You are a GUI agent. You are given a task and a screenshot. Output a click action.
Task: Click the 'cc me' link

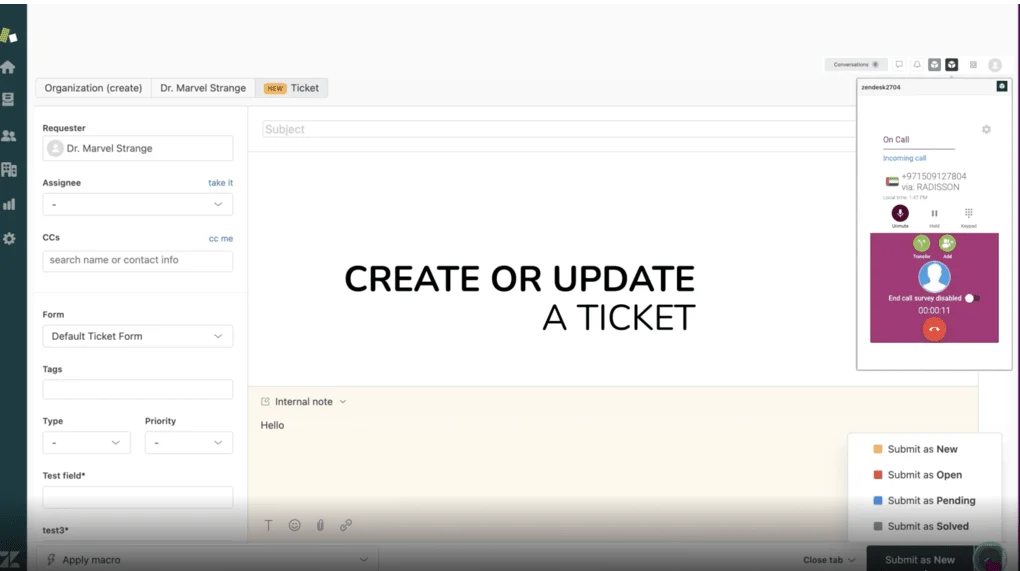[x=220, y=238]
